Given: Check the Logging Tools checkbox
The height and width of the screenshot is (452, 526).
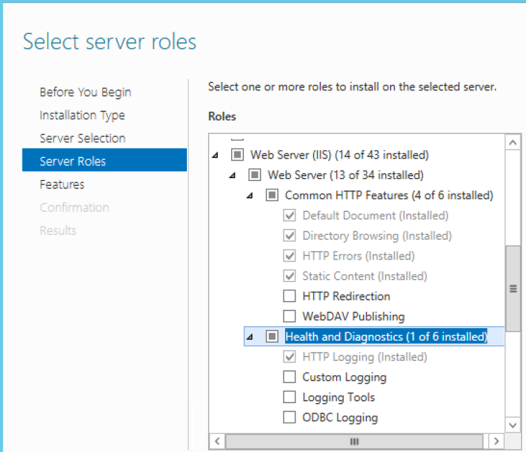Looking at the screenshot, I should pos(289,397).
